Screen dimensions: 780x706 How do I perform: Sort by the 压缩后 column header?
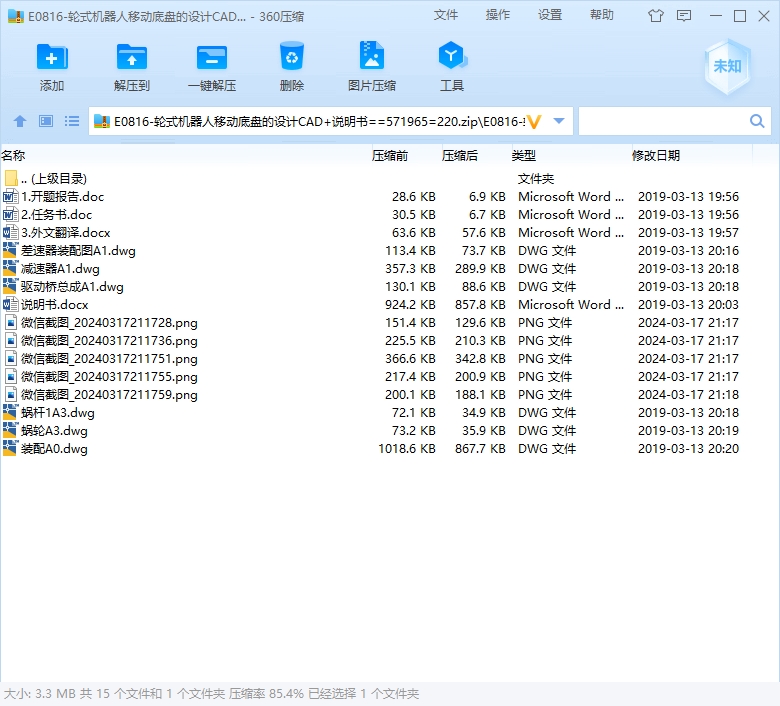click(x=460, y=156)
